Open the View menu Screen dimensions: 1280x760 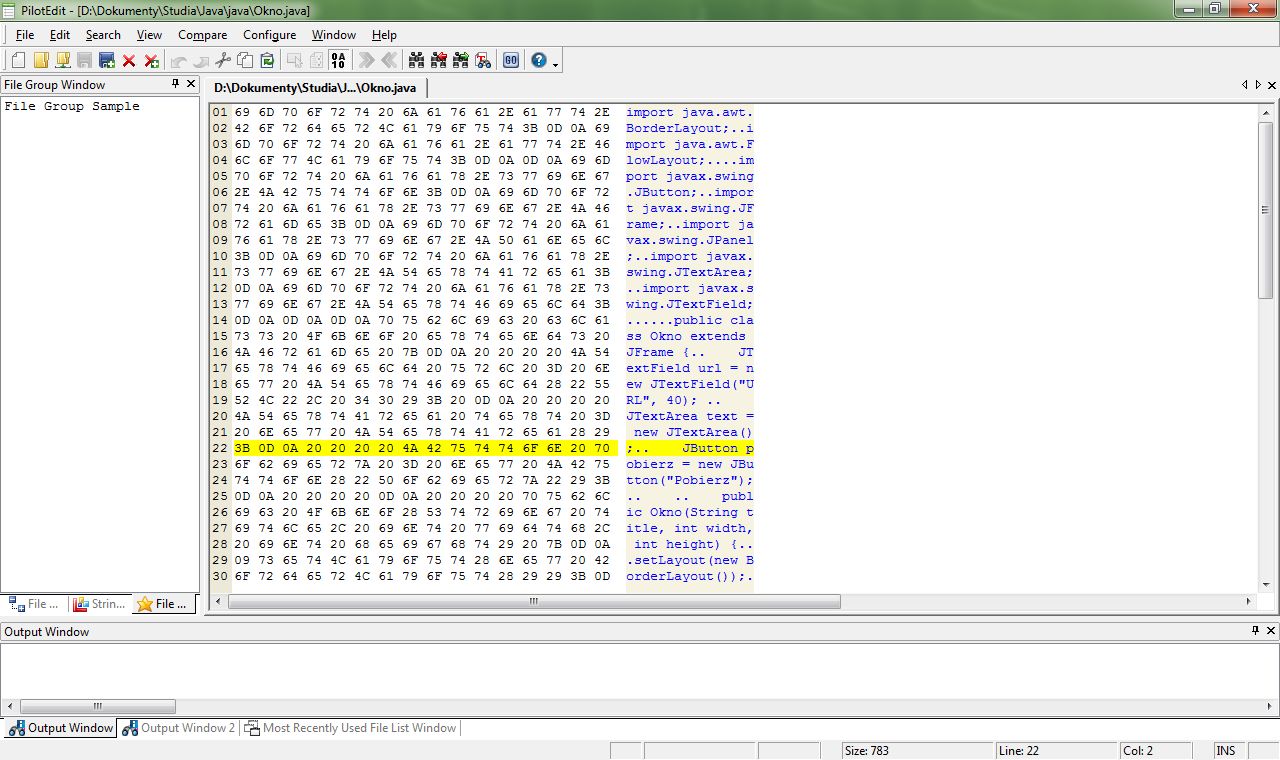149,34
